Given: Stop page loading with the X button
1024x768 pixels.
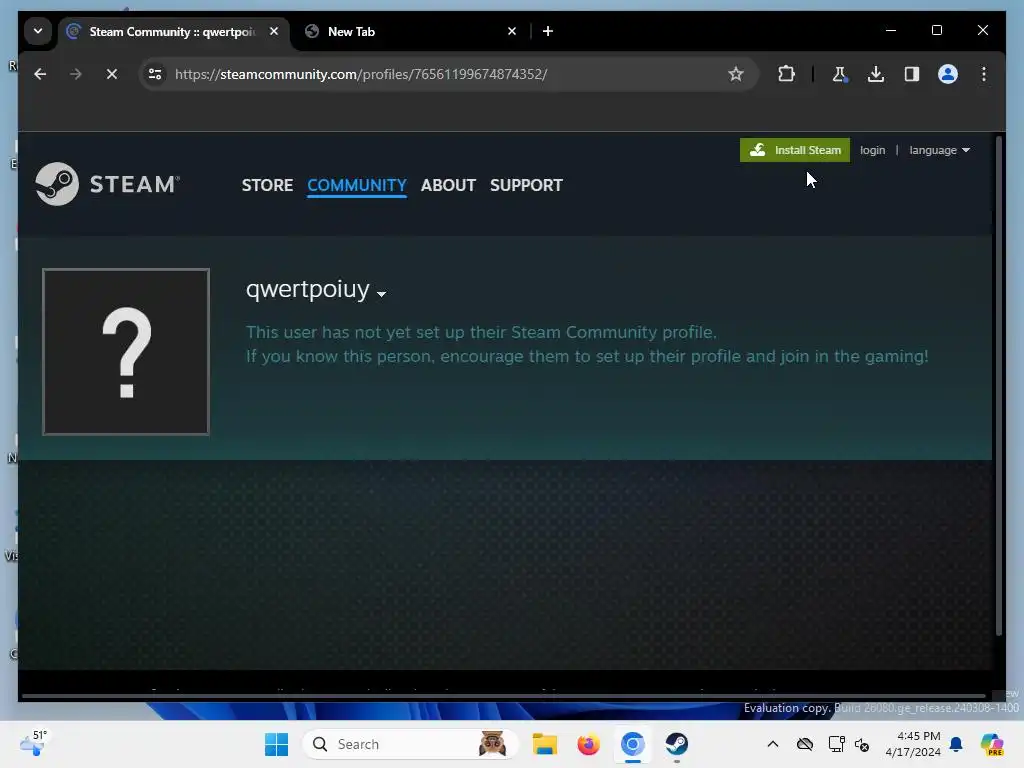Looking at the screenshot, I should (x=112, y=74).
